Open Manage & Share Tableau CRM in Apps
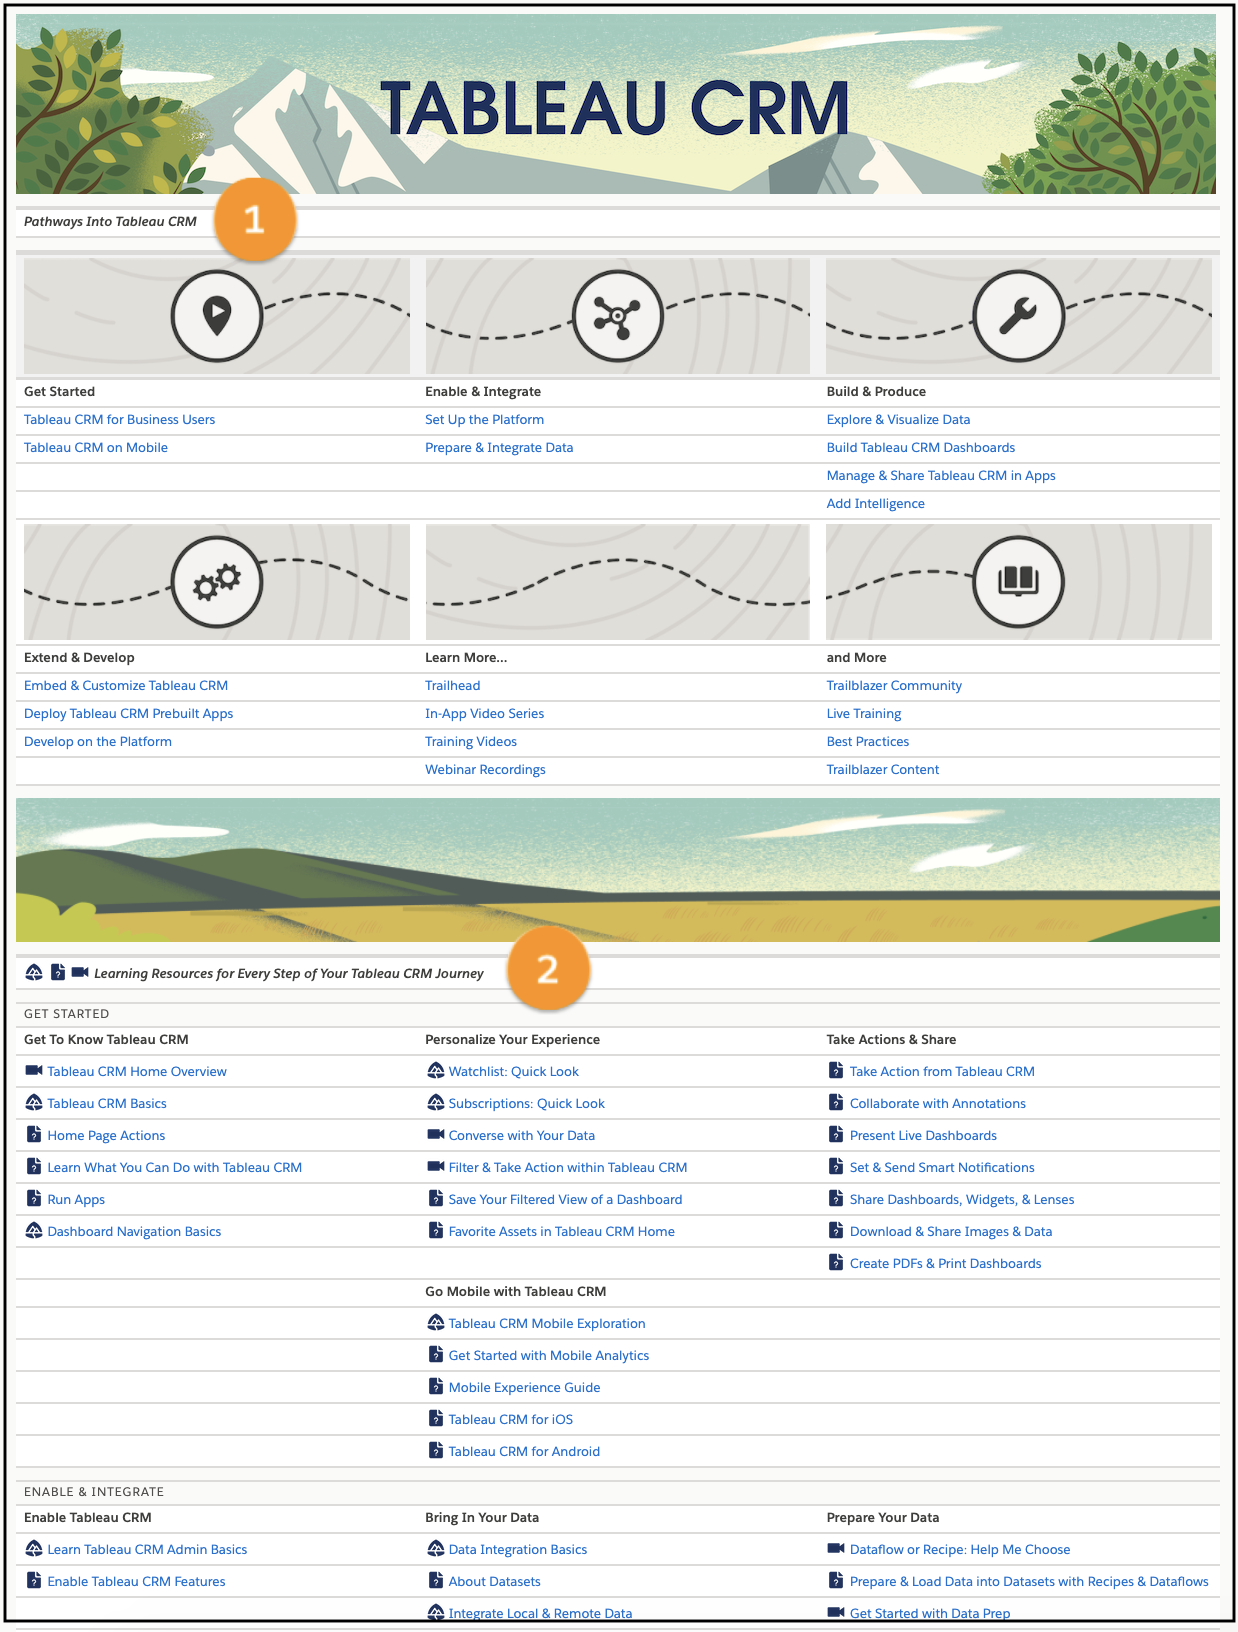This screenshot has width=1238, height=1632. tap(941, 476)
